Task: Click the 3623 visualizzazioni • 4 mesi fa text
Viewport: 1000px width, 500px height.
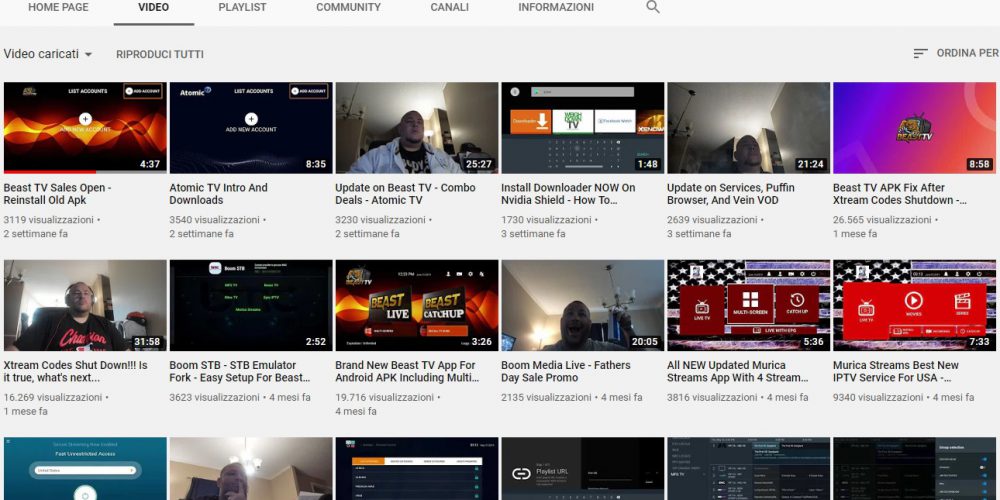Action: [240, 397]
